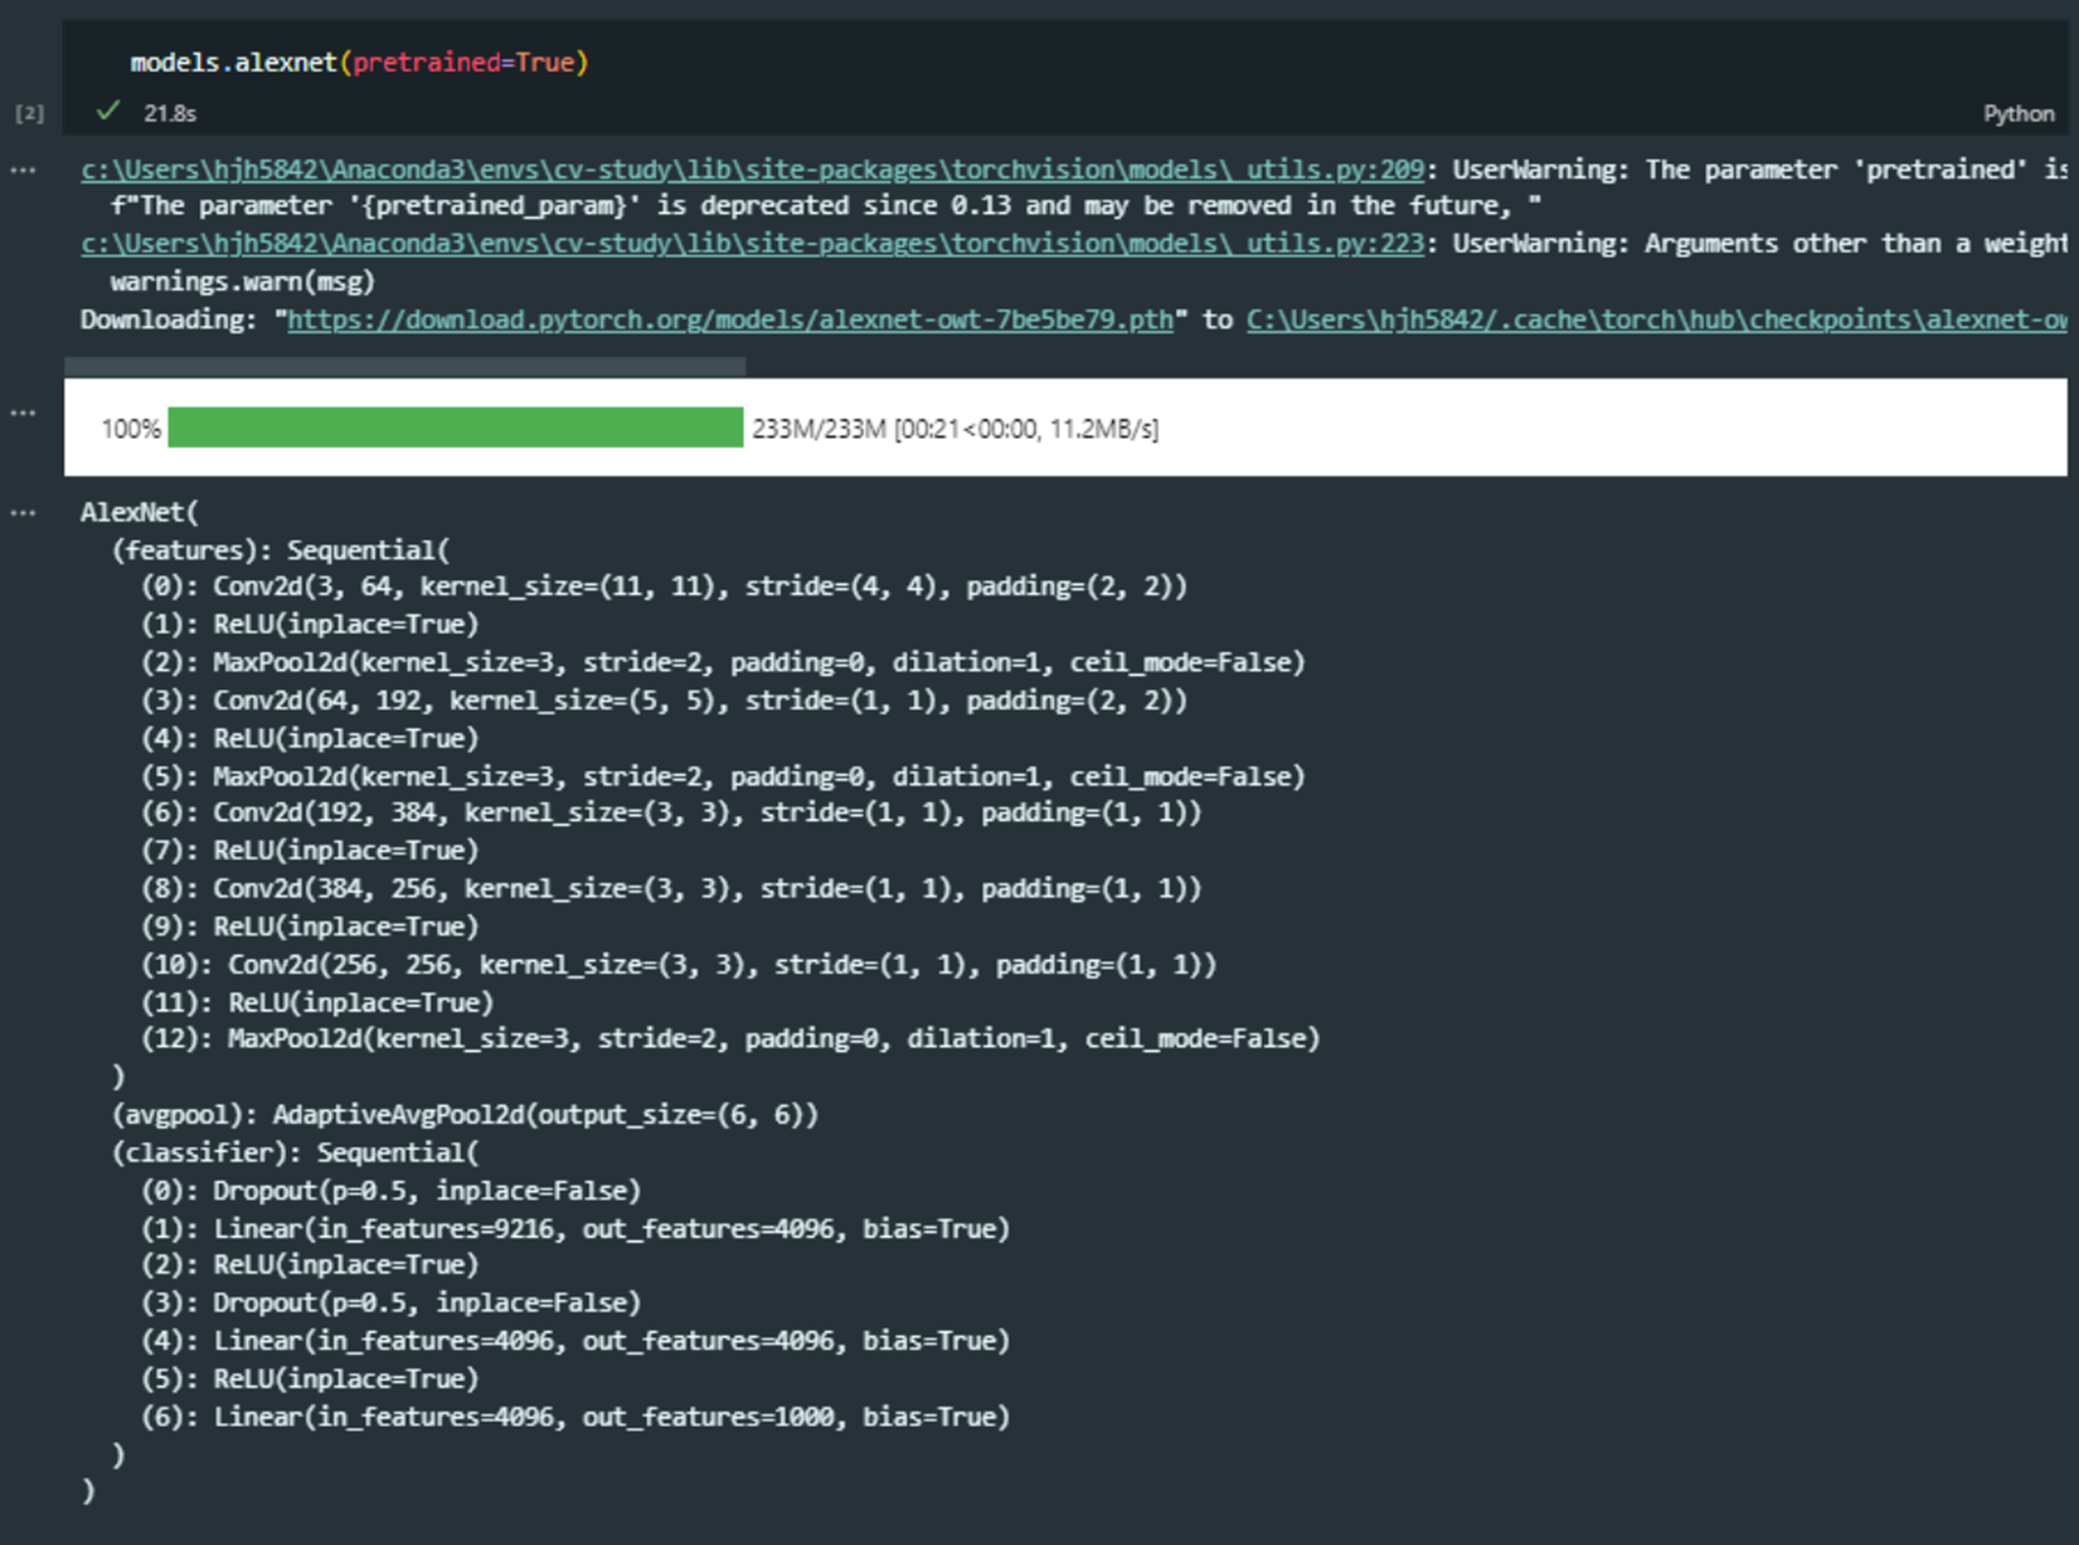Click the '233M/233M [00:21<00:00, 11.2MB/s]' text

[x=955, y=428]
